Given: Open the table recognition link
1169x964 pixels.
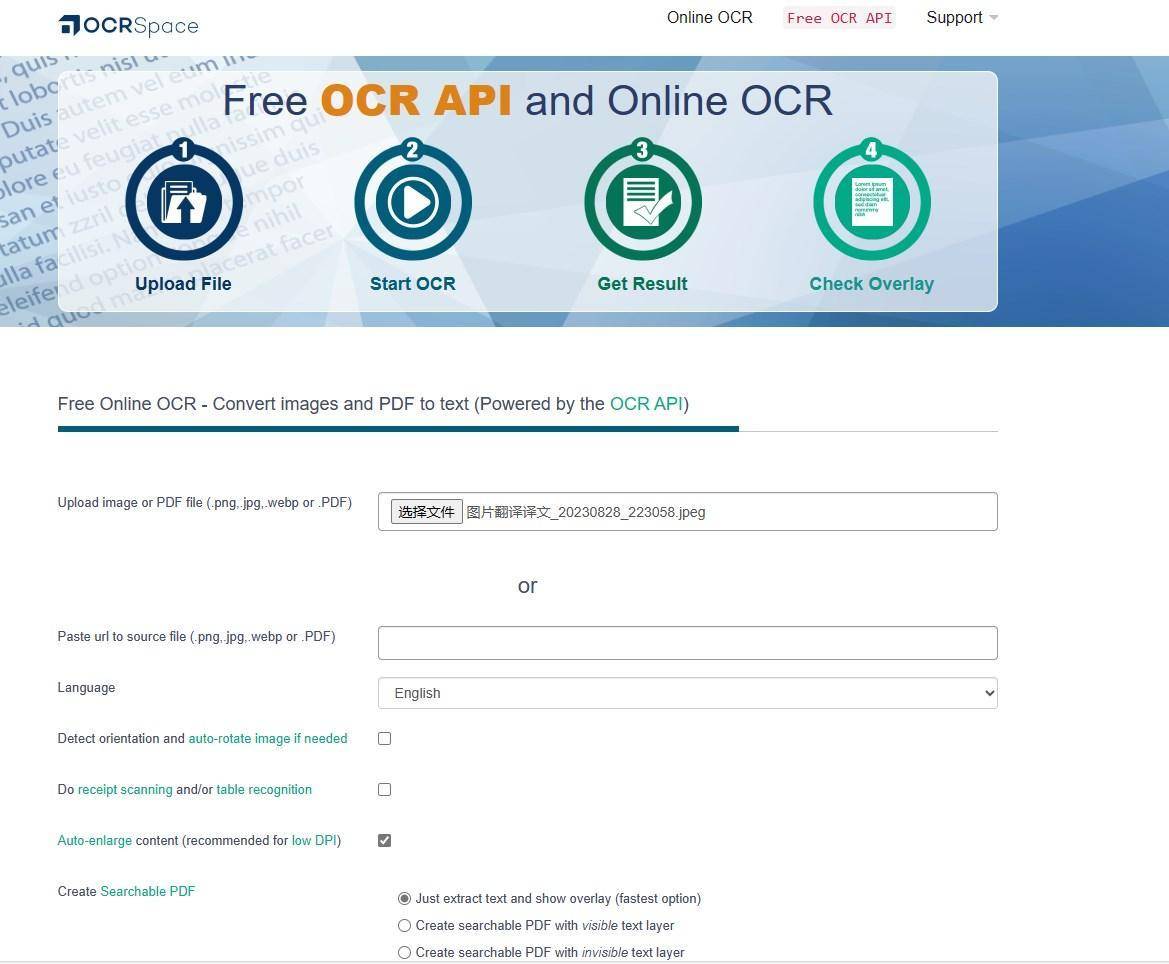Looking at the screenshot, I should click(264, 789).
